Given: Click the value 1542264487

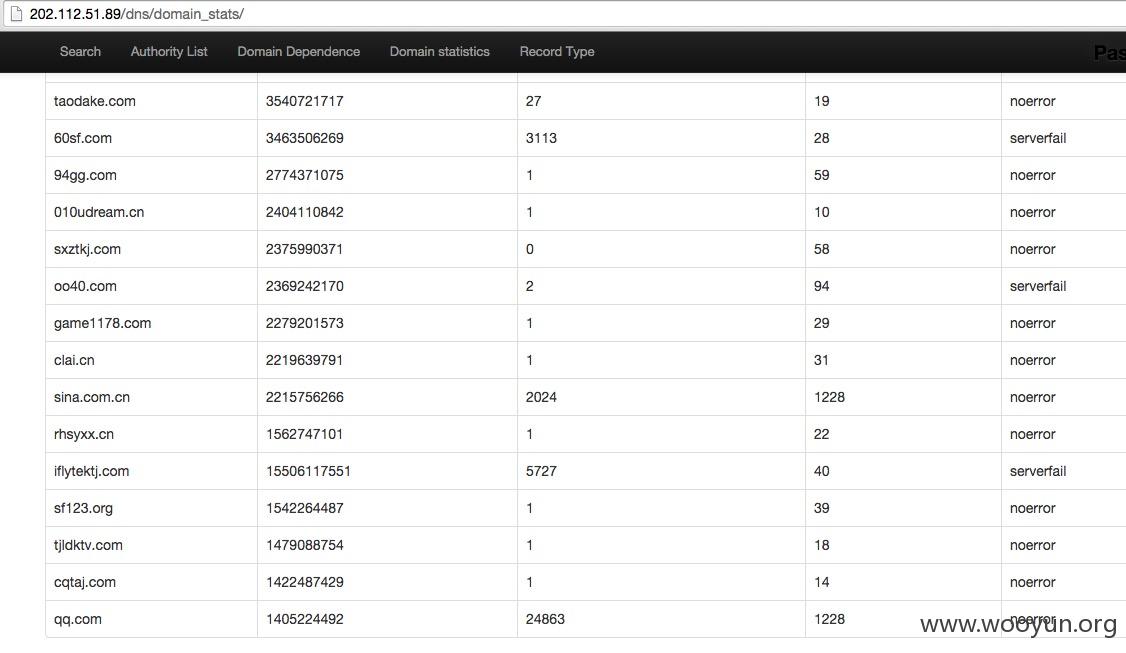Looking at the screenshot, I should 304,508.
